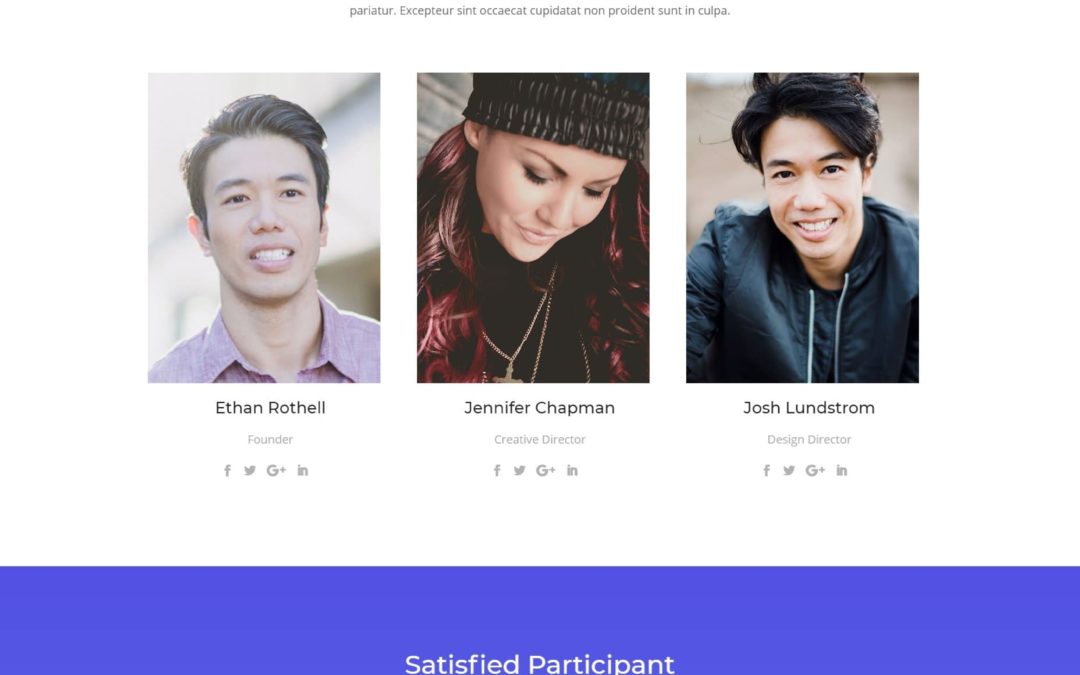This screenshot has width=1080, height=675.
Task: Open Jennifer Chapman's Twitter icon
Action: pos(520,471)
